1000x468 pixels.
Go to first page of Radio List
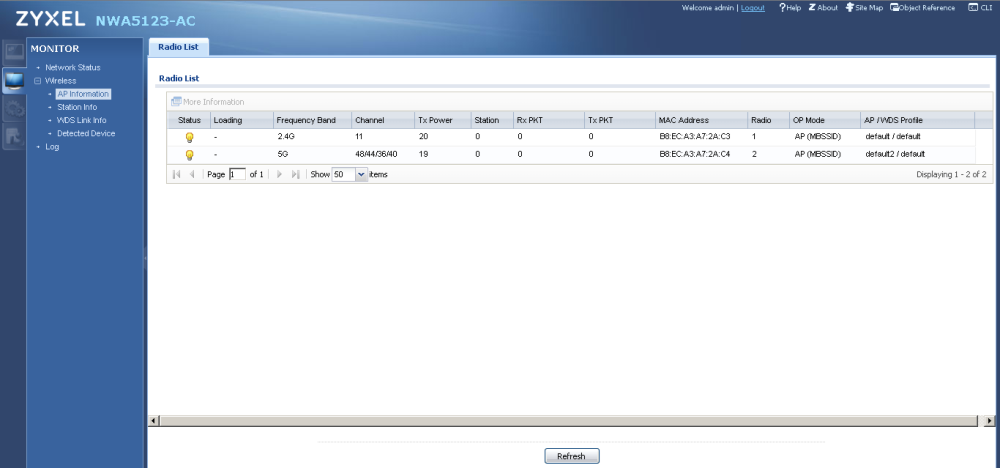(177, 174)
